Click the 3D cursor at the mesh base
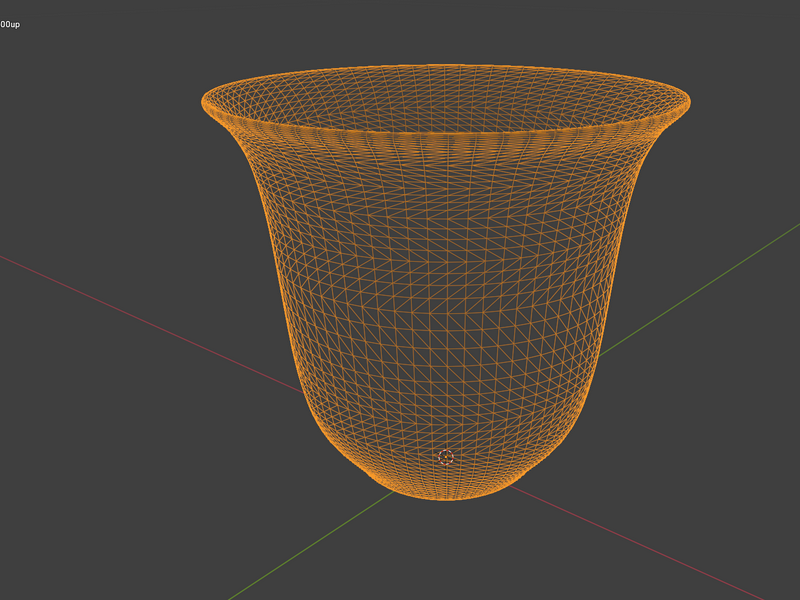This screenshot has width=800, height=600. click(446, 457)
